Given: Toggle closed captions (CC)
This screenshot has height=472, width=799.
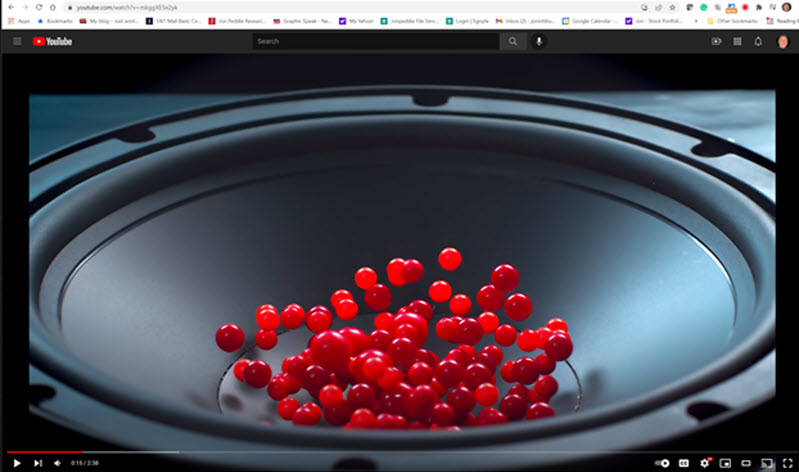Looking at the screenshot, I should click(684, 463).
